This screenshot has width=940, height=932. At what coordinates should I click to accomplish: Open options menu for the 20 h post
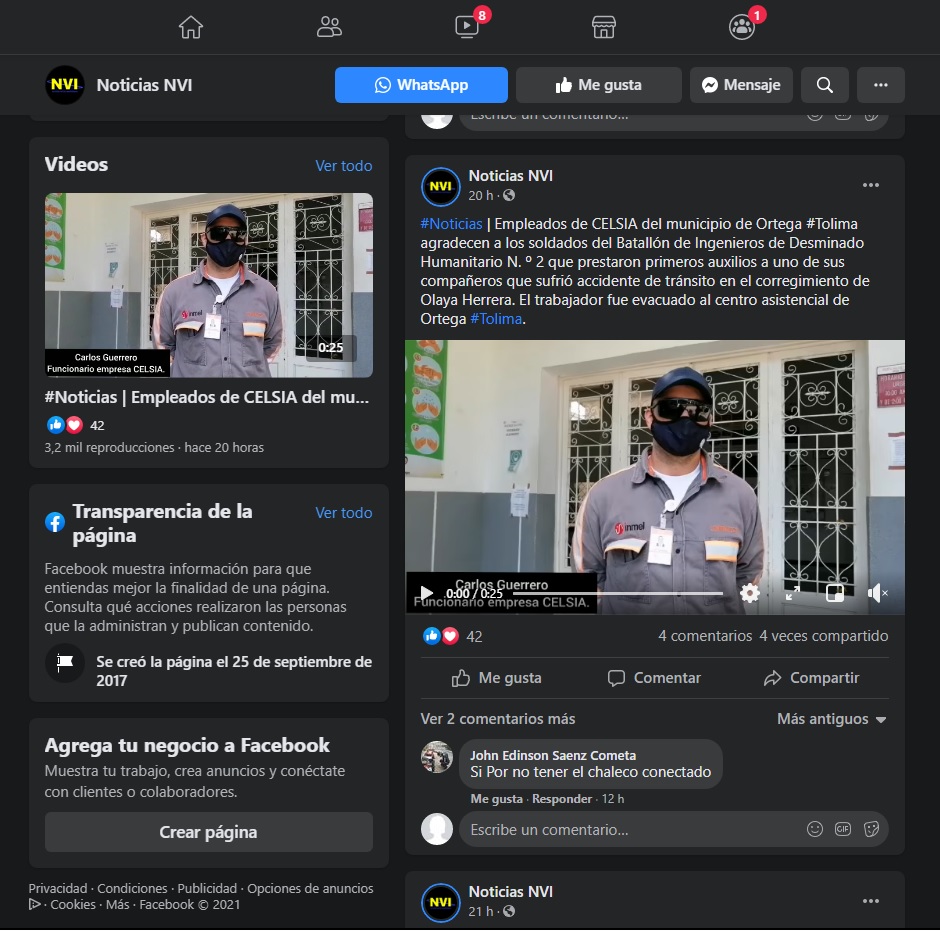(870, 185)
